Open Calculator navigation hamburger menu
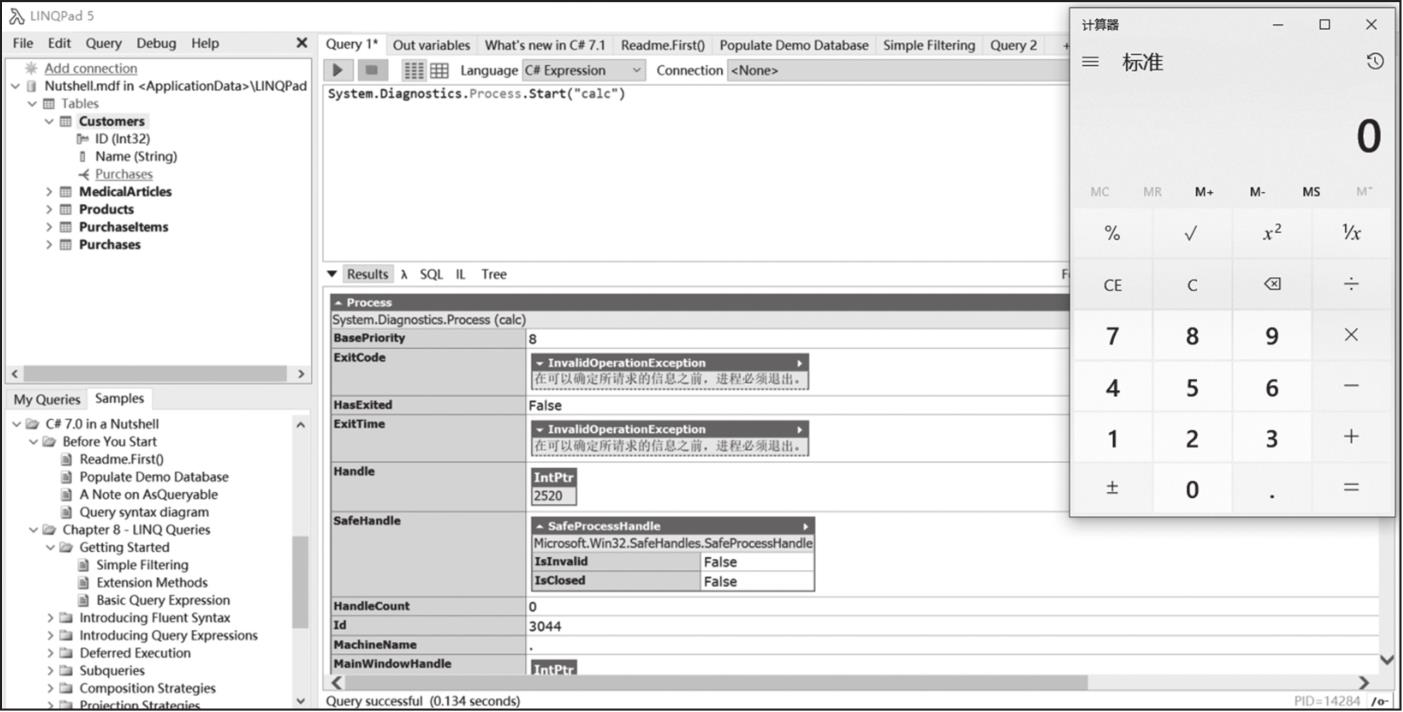Viewport: 1403px width, 712px height. tap(1090, 62)
